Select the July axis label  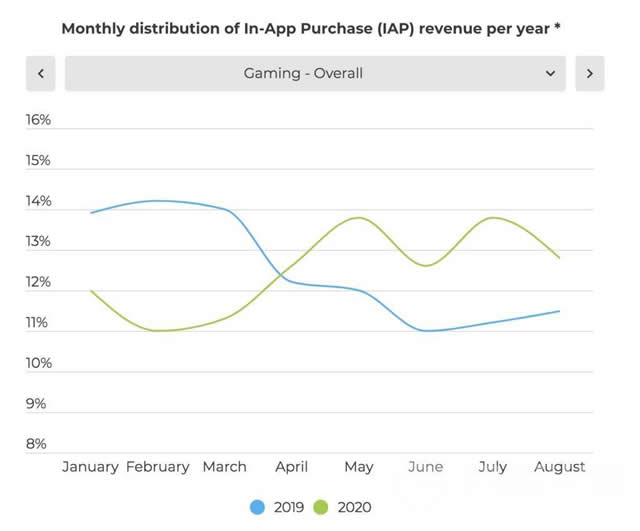493,467
